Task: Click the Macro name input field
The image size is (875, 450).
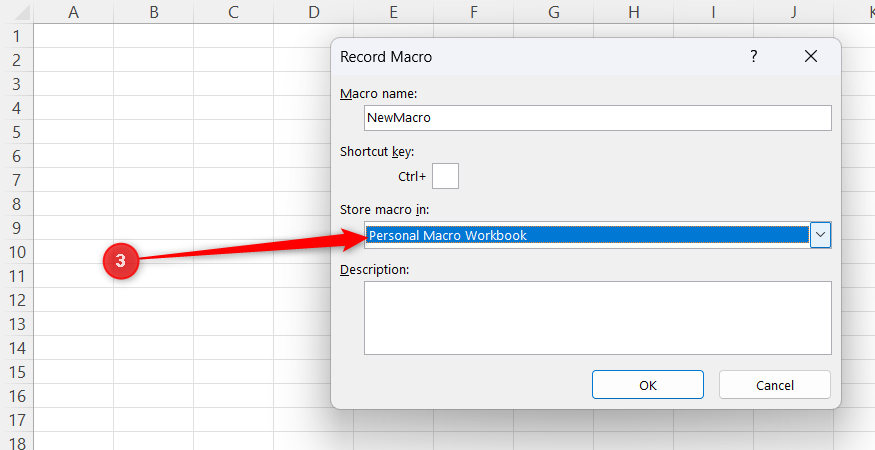Action: [x=598, y=118]
